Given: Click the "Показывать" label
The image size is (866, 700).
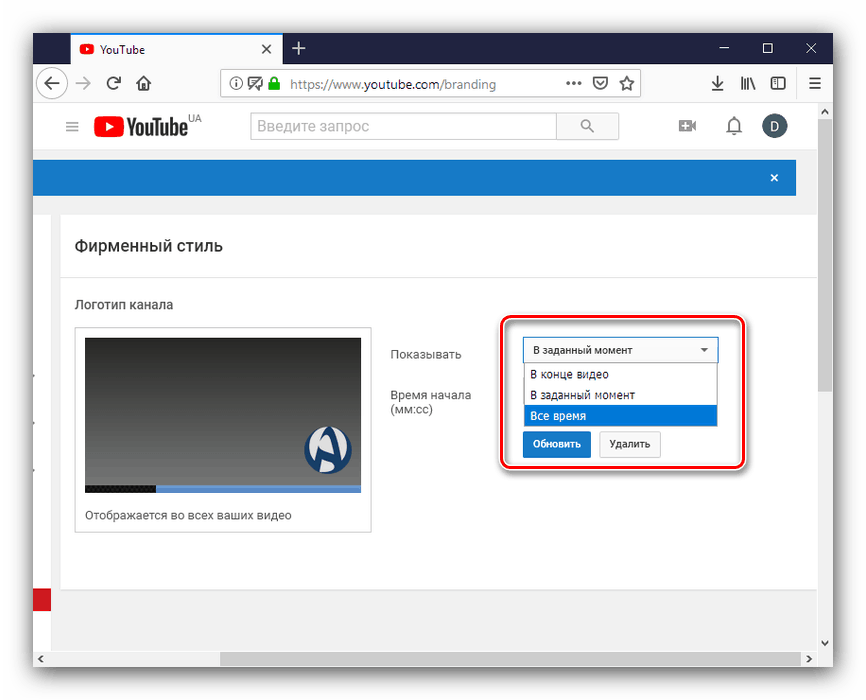Looking at the screenshot, I should click(x=426, y=355).
